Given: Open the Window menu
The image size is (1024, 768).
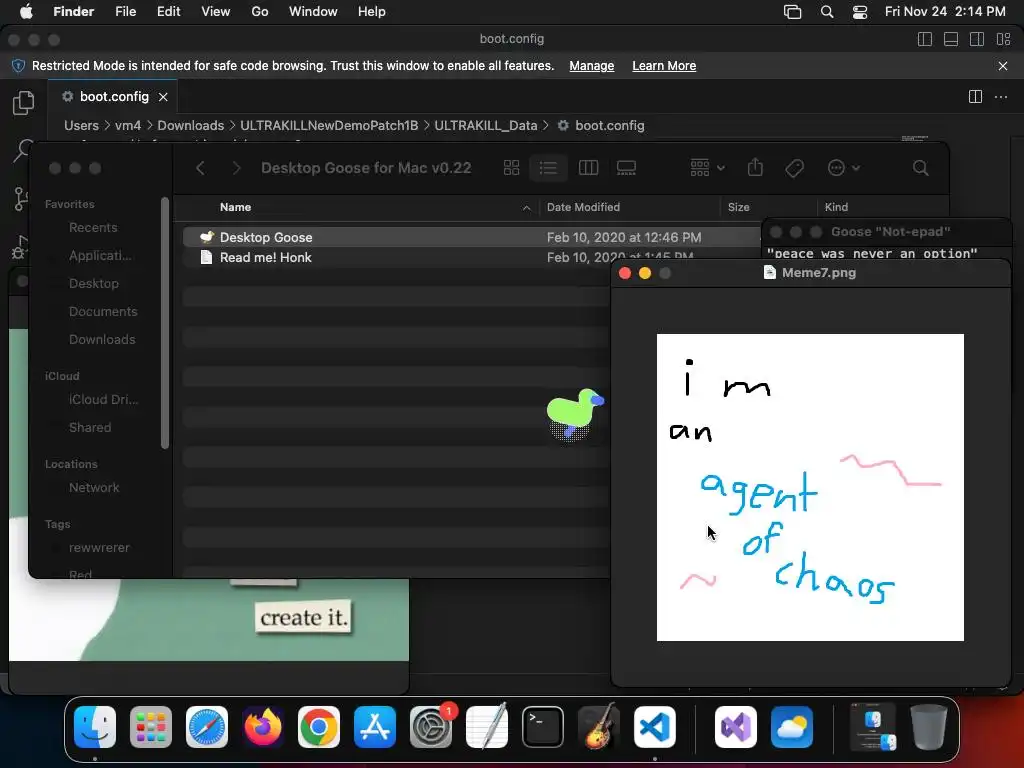Looking at the screenshot, I should tap(313, 12).
